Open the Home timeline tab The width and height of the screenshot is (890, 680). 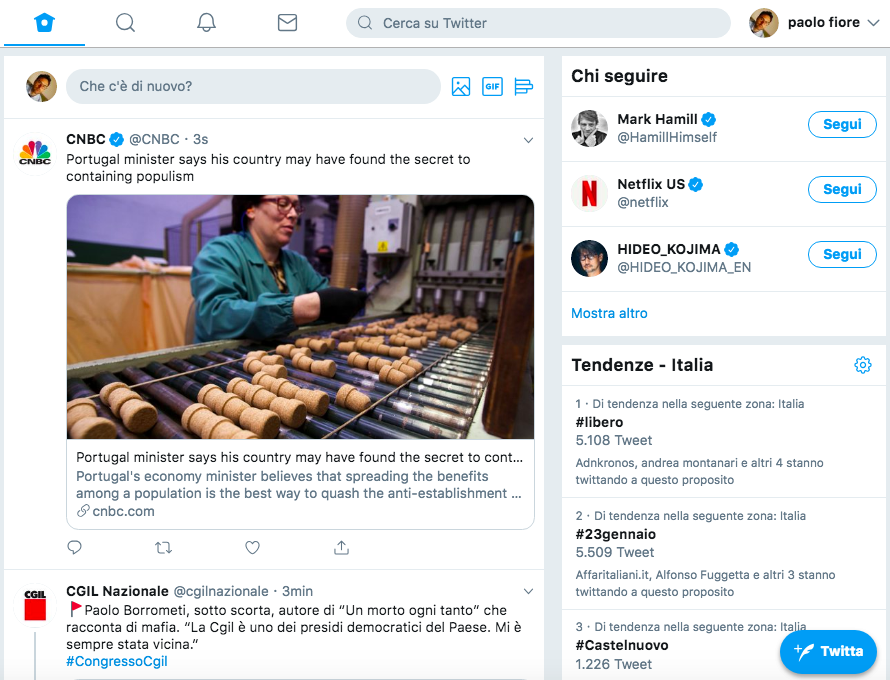pos(44,23)
